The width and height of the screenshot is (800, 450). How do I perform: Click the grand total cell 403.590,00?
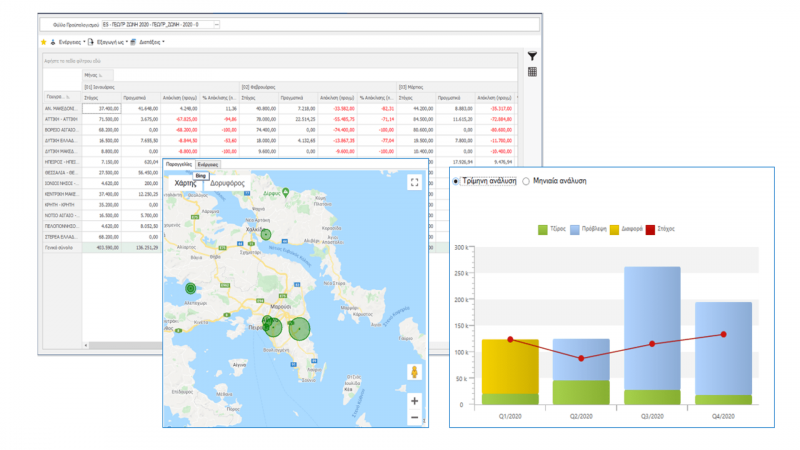click(x=102, y=247)
